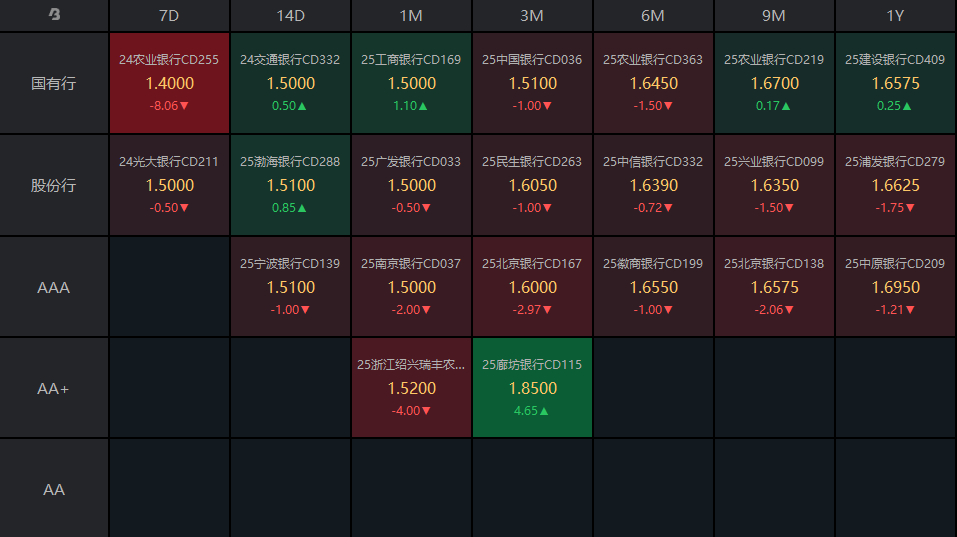Open the 25北京银行CD167 cell

(x=532, y=287)
